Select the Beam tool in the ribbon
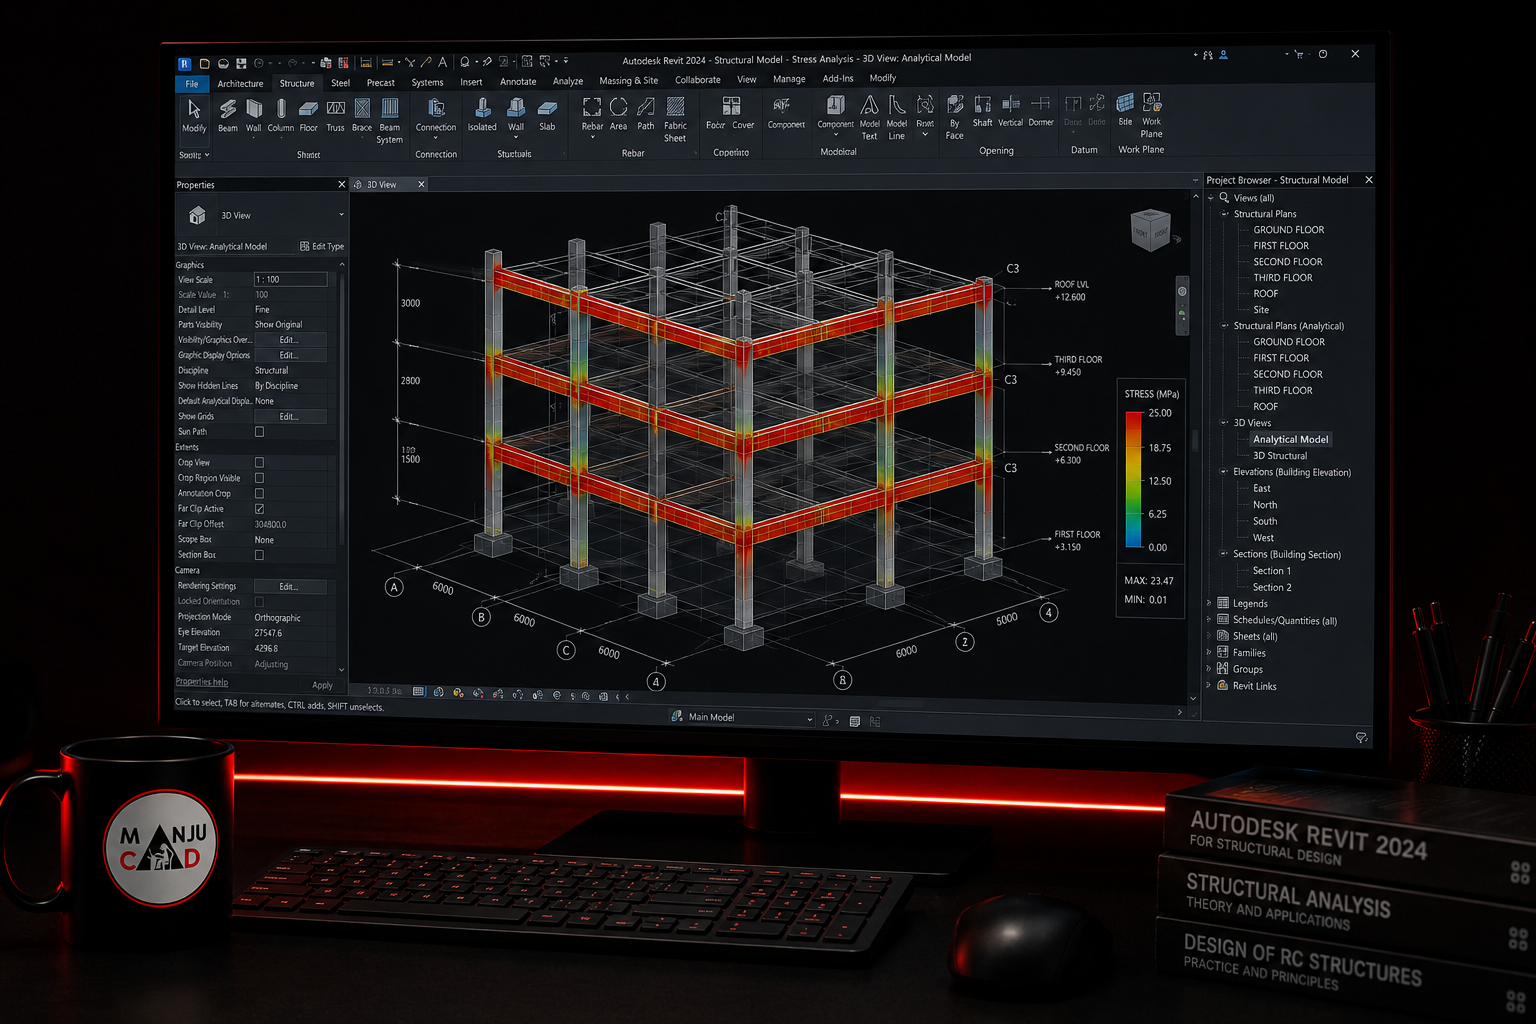The height and width of the screenshot is (1024, 1536). [x=228, y=115]
